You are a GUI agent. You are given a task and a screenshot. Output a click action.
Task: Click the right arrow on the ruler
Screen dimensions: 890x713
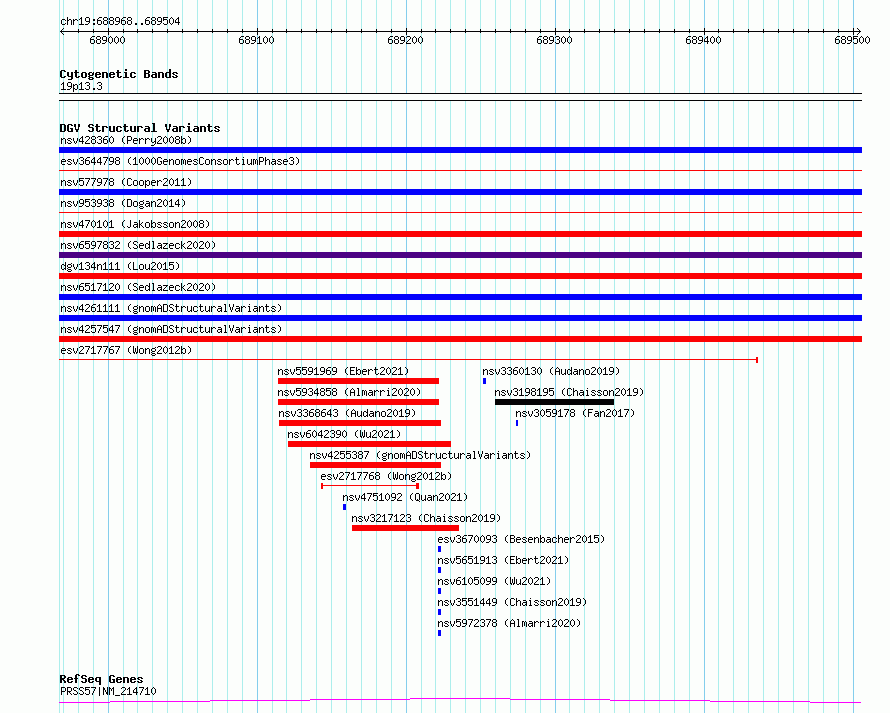858,32
